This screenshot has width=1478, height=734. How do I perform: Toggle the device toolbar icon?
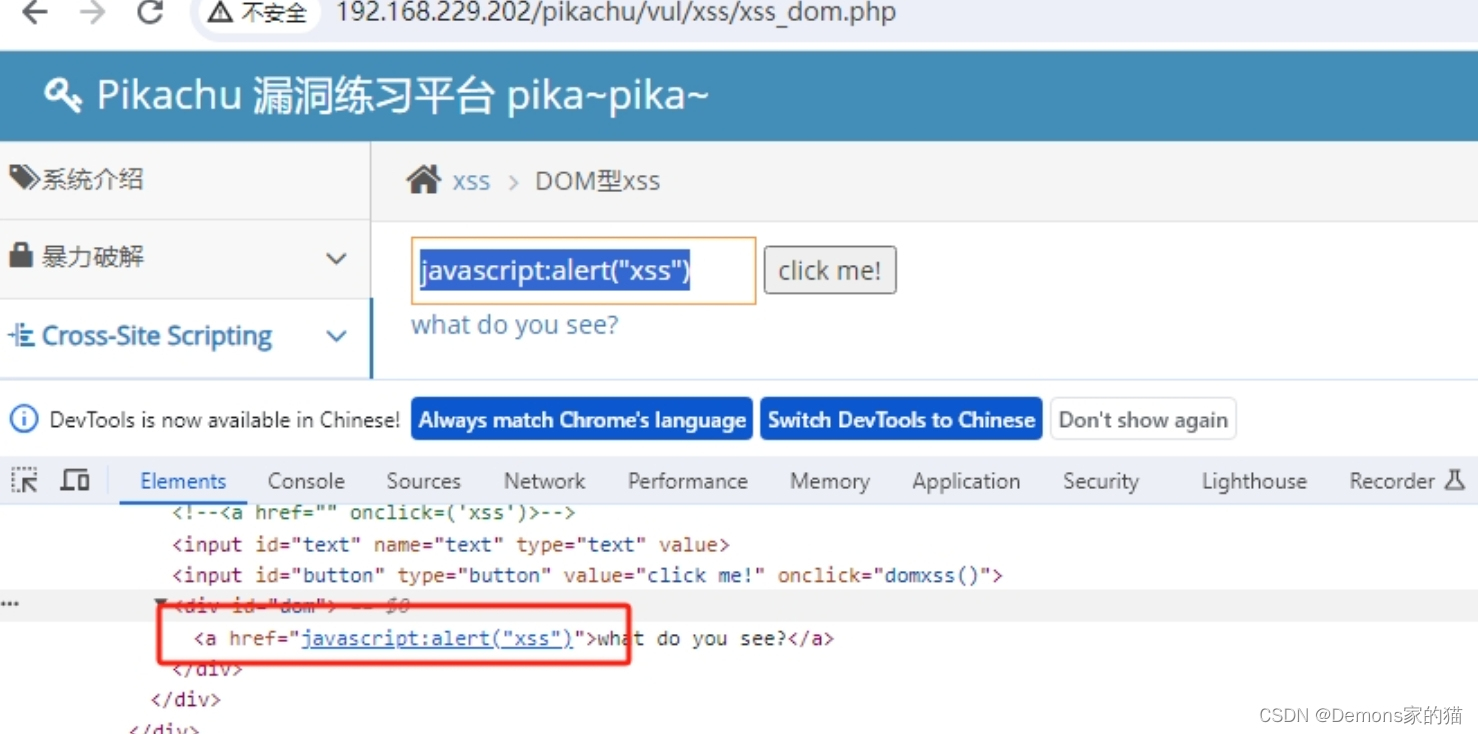tap(75, 481)
